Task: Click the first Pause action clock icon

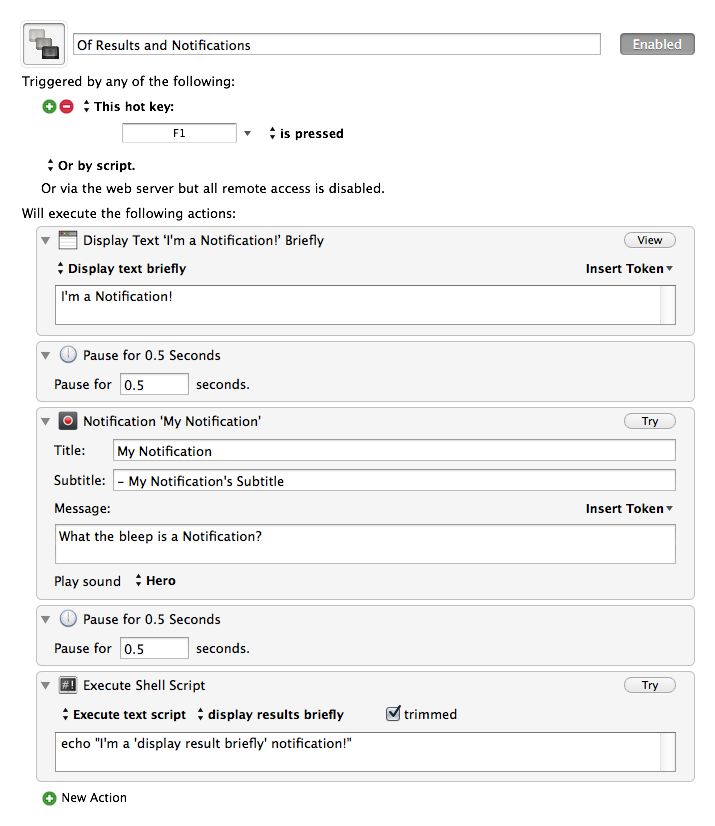Action: (68, 355)
